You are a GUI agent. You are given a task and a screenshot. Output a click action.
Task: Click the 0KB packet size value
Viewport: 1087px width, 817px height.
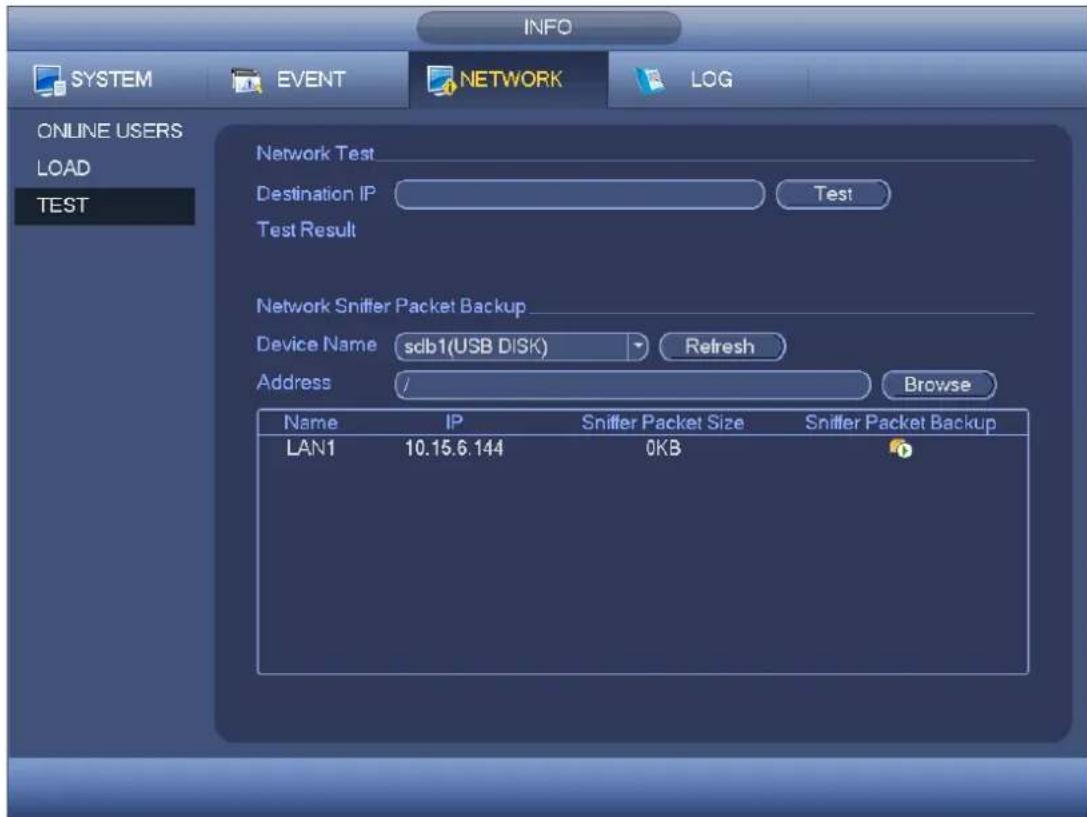[x=663, y=448]
